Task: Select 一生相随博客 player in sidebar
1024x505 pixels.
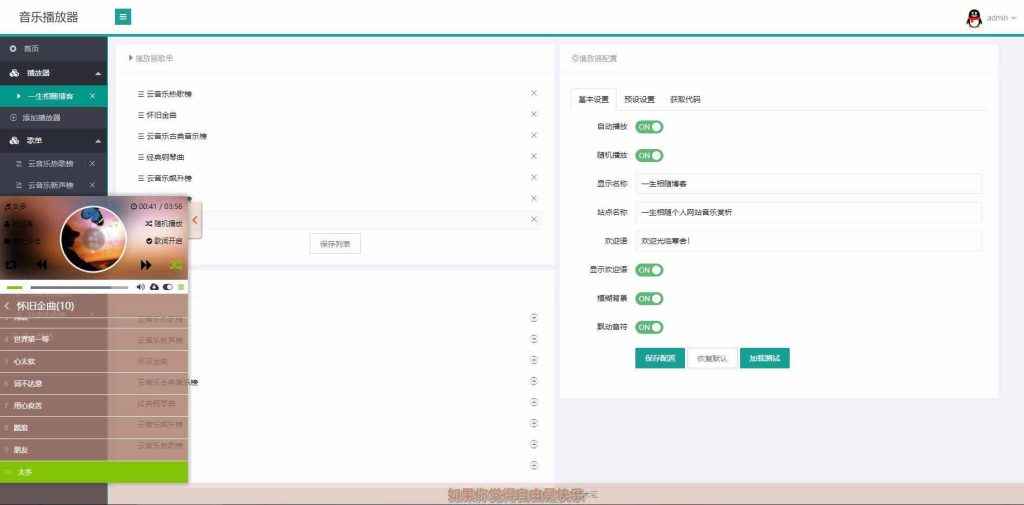Action: click(50, 96)
